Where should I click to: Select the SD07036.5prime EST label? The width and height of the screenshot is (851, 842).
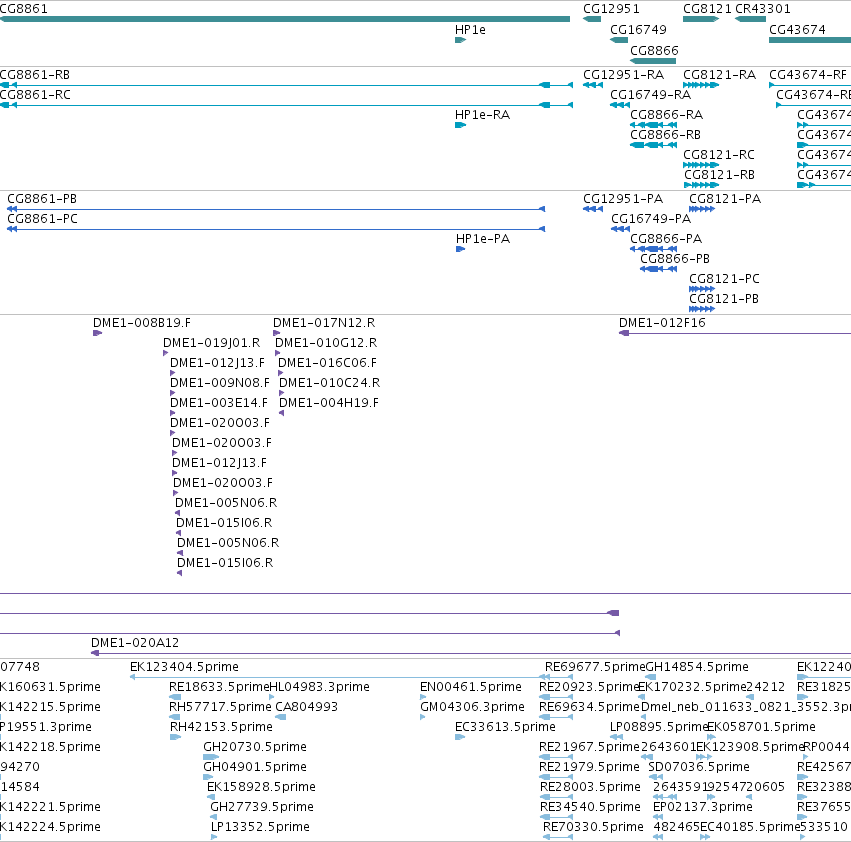tap(699, 767)
